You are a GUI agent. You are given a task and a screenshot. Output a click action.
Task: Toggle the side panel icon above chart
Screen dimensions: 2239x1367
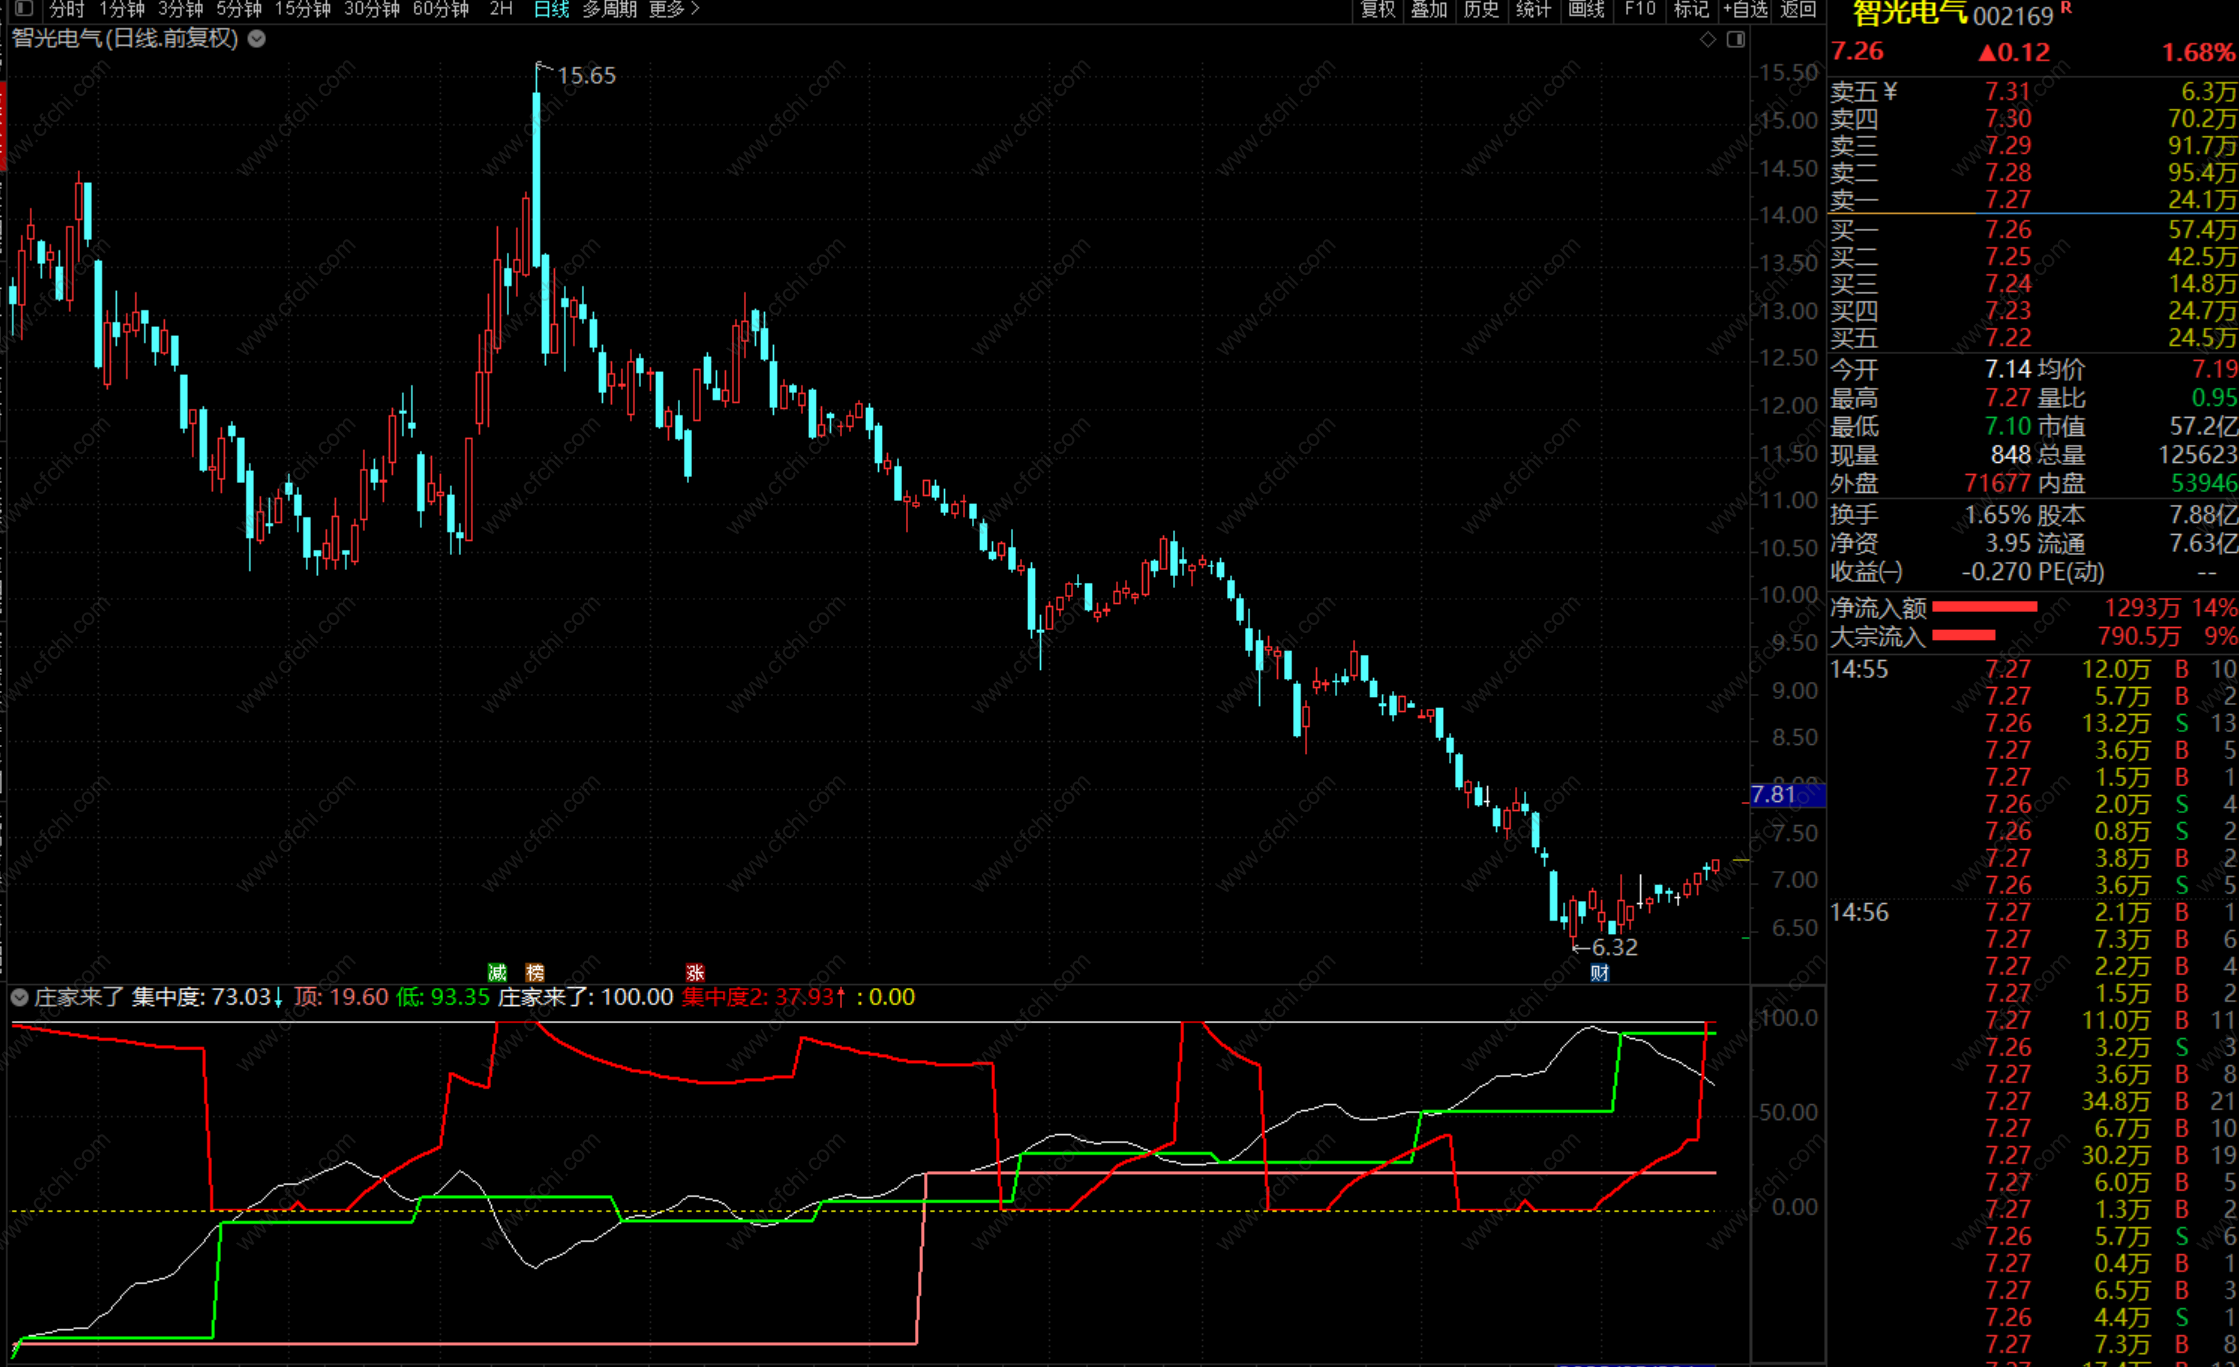[x=1736, y=39]
